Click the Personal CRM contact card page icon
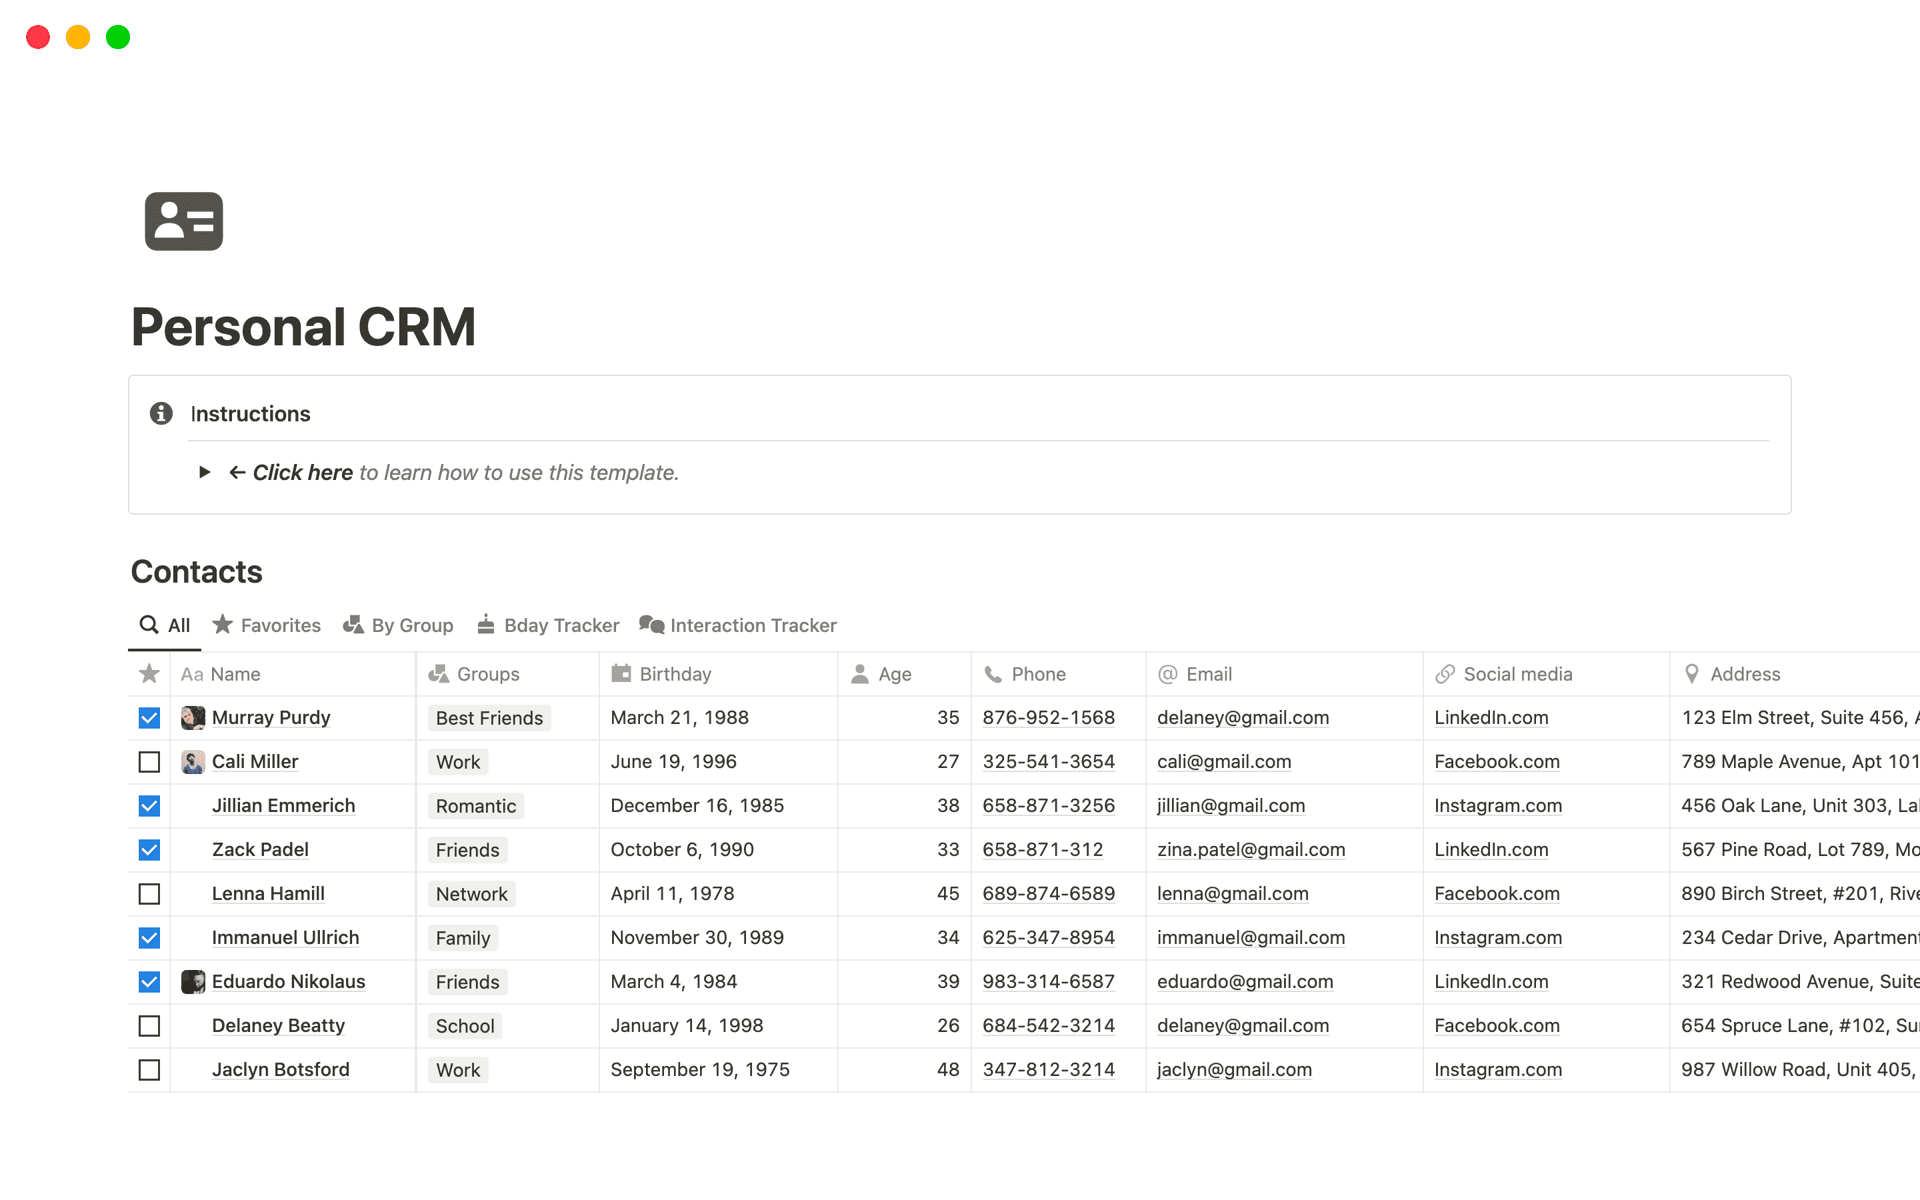This screenshot has height=1200, width=1920. [x=184, y=220]
